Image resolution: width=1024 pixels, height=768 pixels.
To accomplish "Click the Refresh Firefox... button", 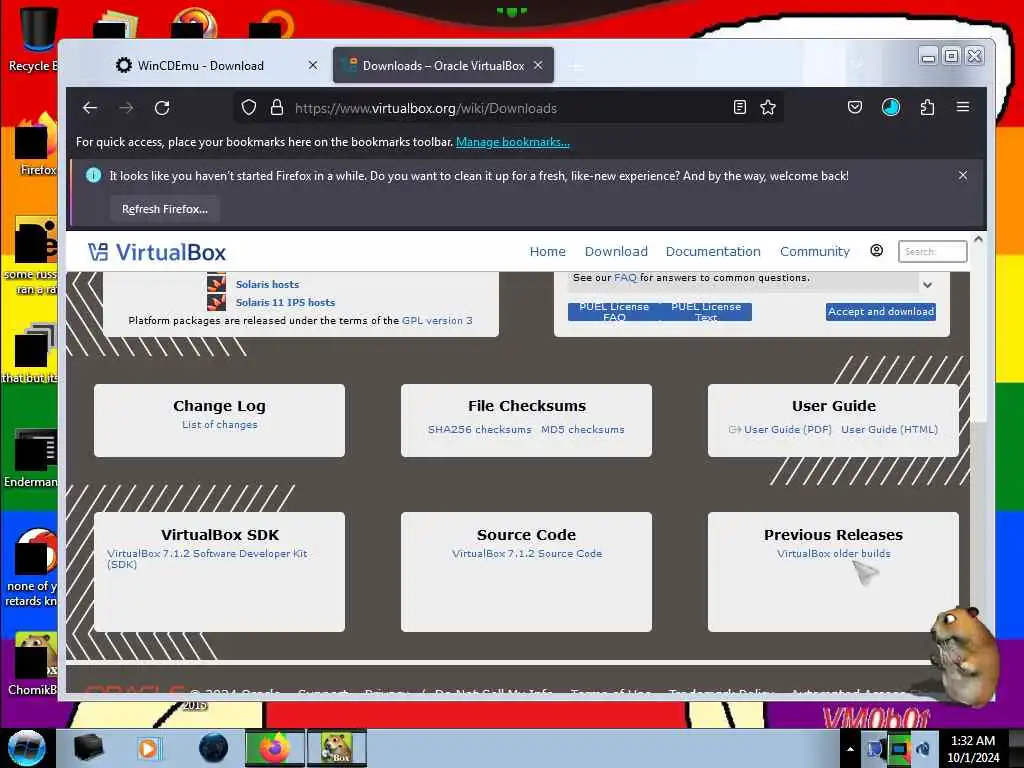I will tap(165, 209).
